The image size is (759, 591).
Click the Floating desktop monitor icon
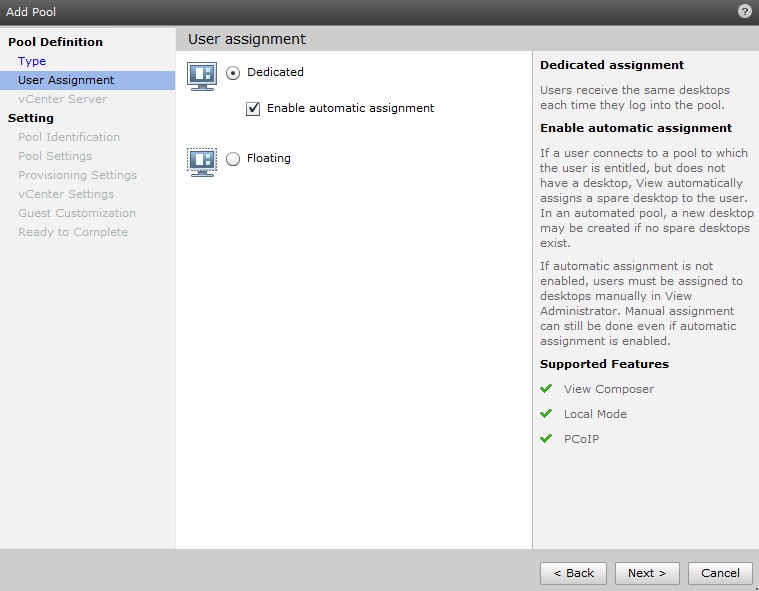[x=202, y=161]
